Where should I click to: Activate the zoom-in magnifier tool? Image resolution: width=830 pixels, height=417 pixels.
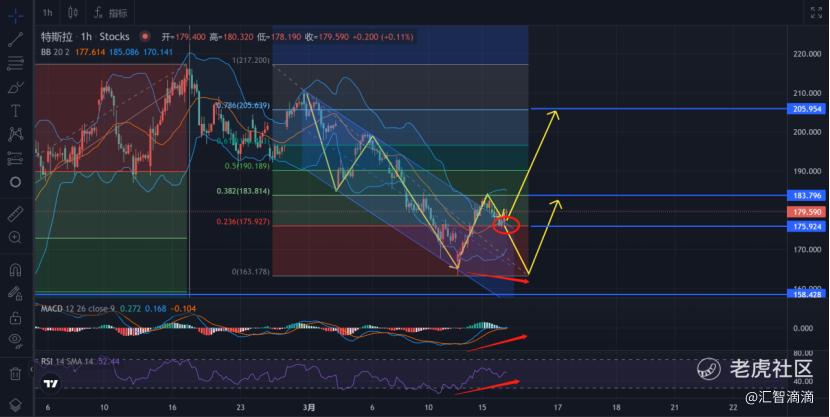point(15,238)
